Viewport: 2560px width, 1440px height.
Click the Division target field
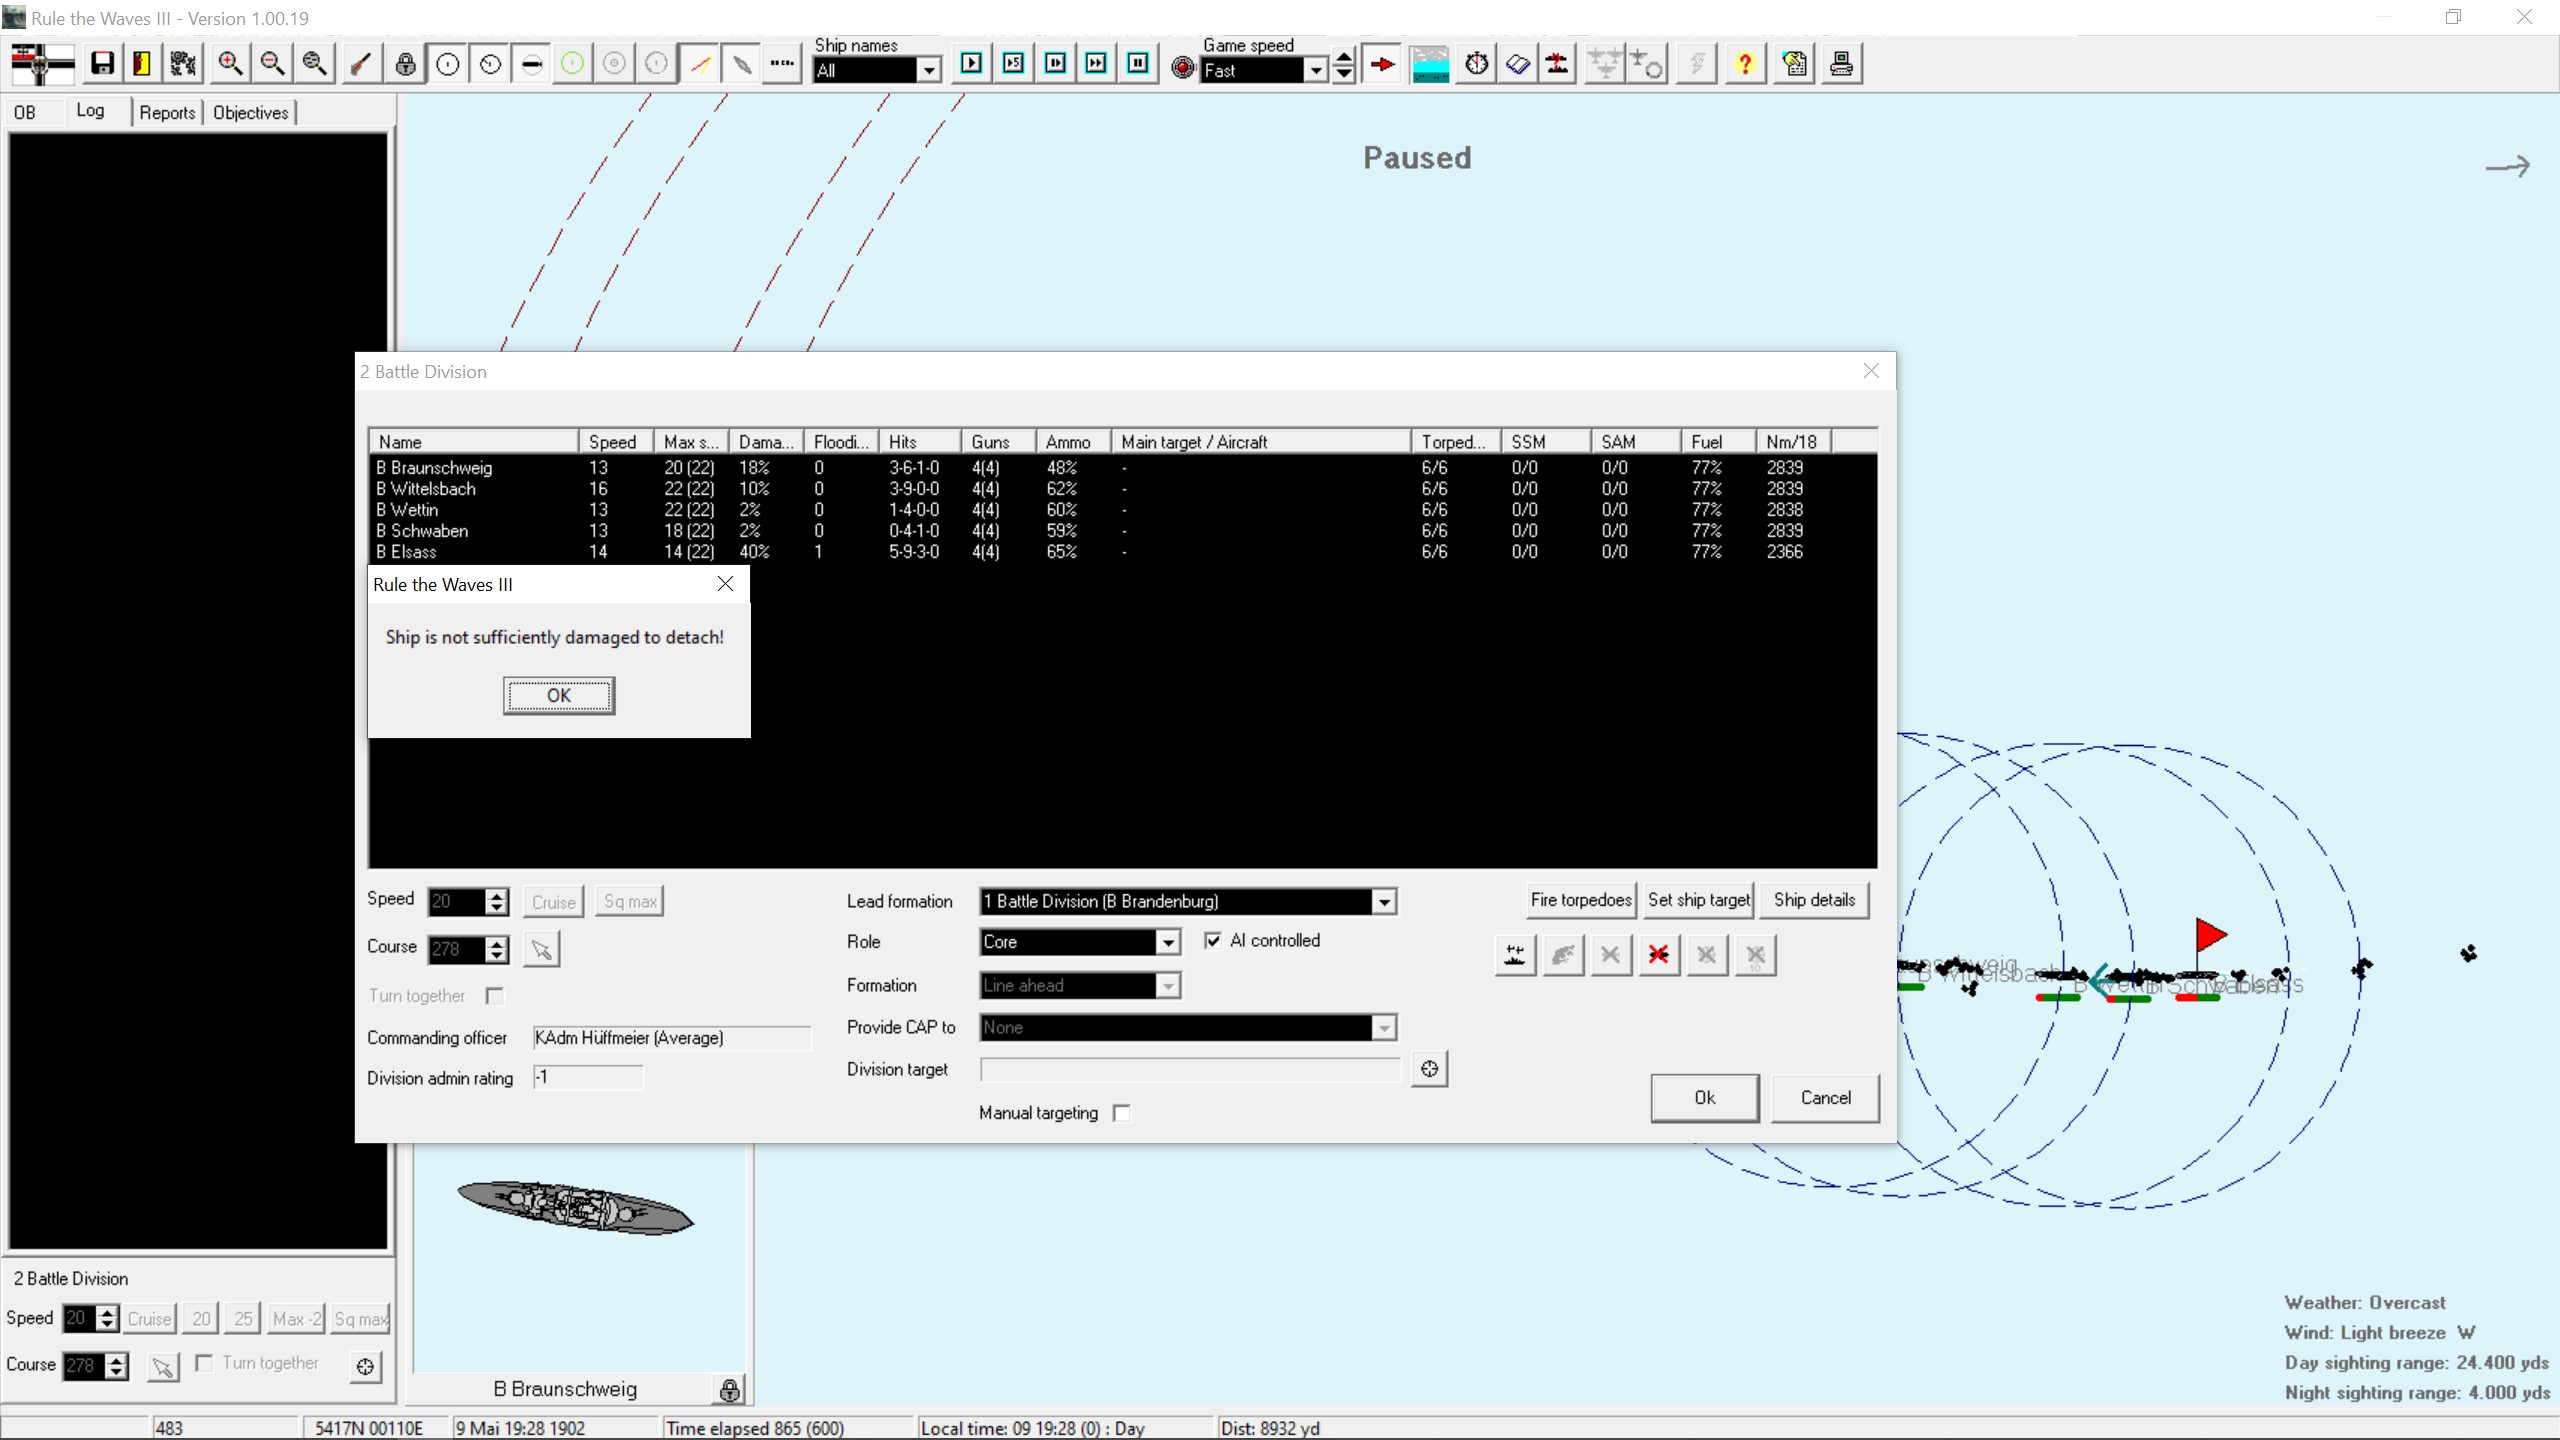(x=1191, y=1070)
